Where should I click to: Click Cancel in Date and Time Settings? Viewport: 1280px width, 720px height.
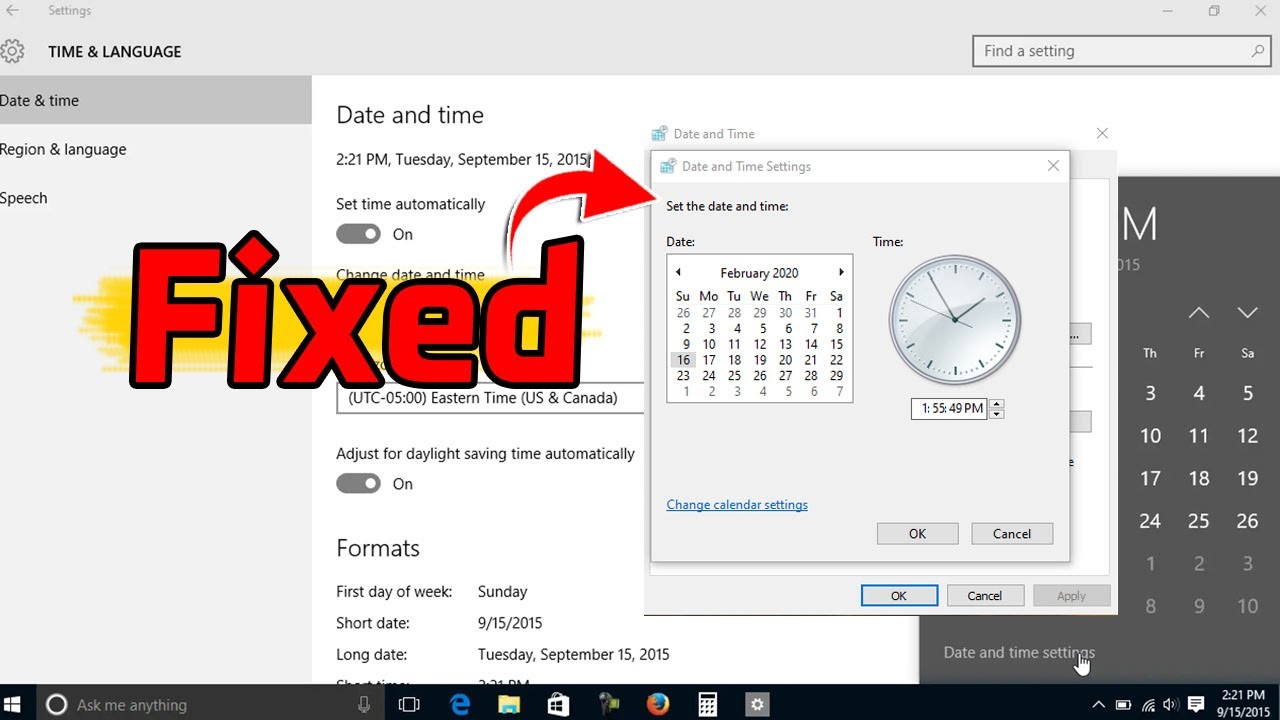click(1012, 534)
